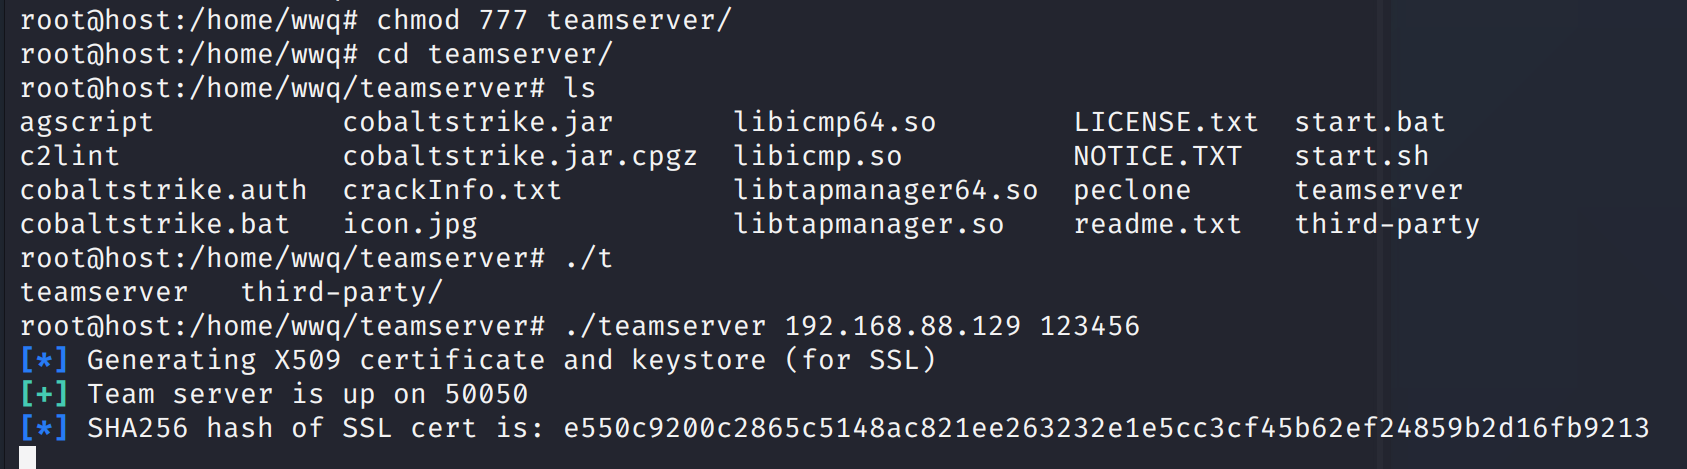Click readme.txt in the listing
1687x469 pixels.
[x=1157, y=225]
